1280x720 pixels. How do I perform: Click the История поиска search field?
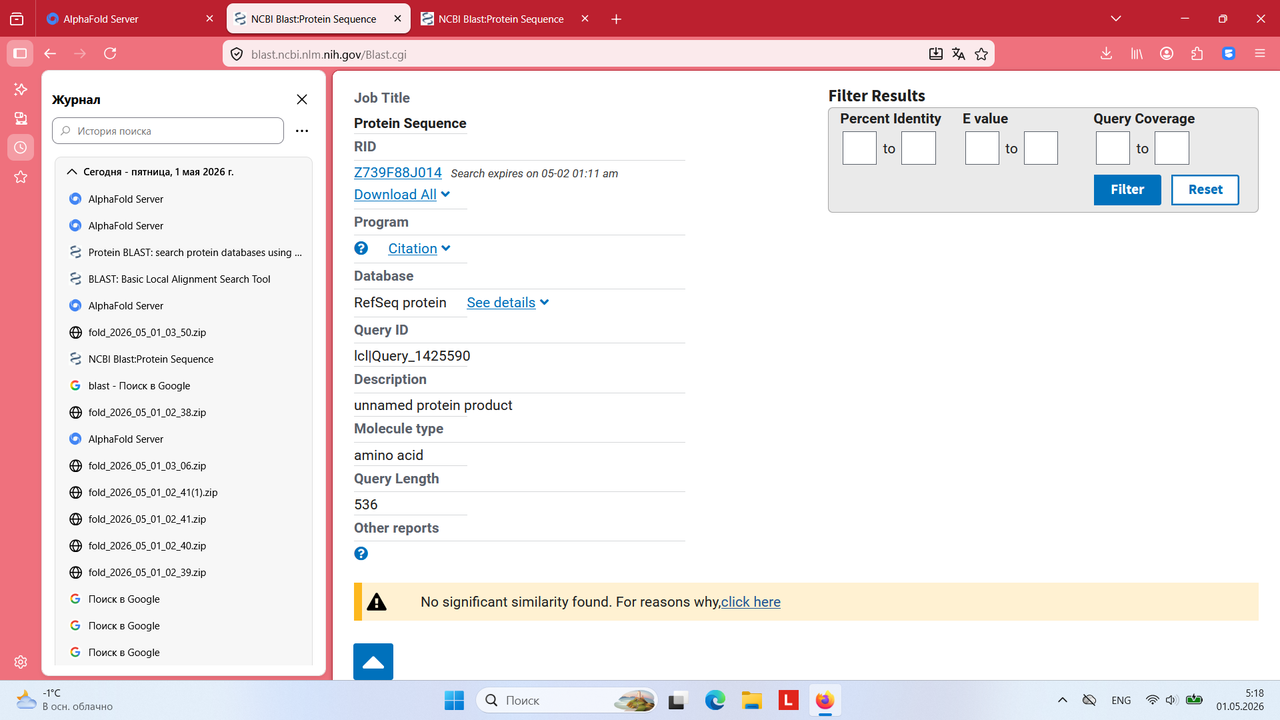point(168,131)
